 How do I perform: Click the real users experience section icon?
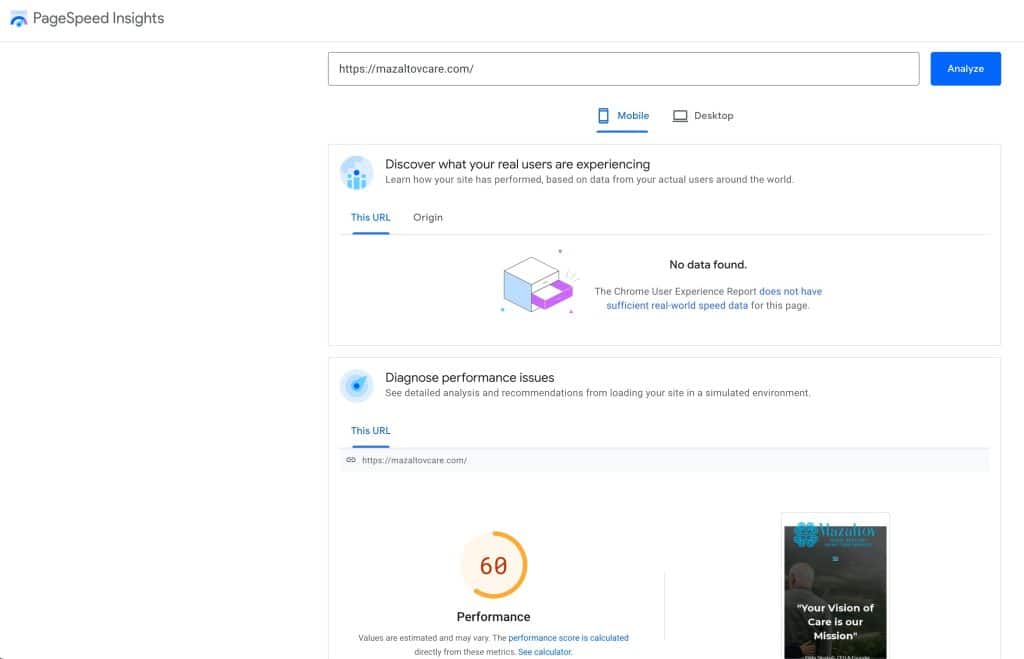tap(356, 172)
